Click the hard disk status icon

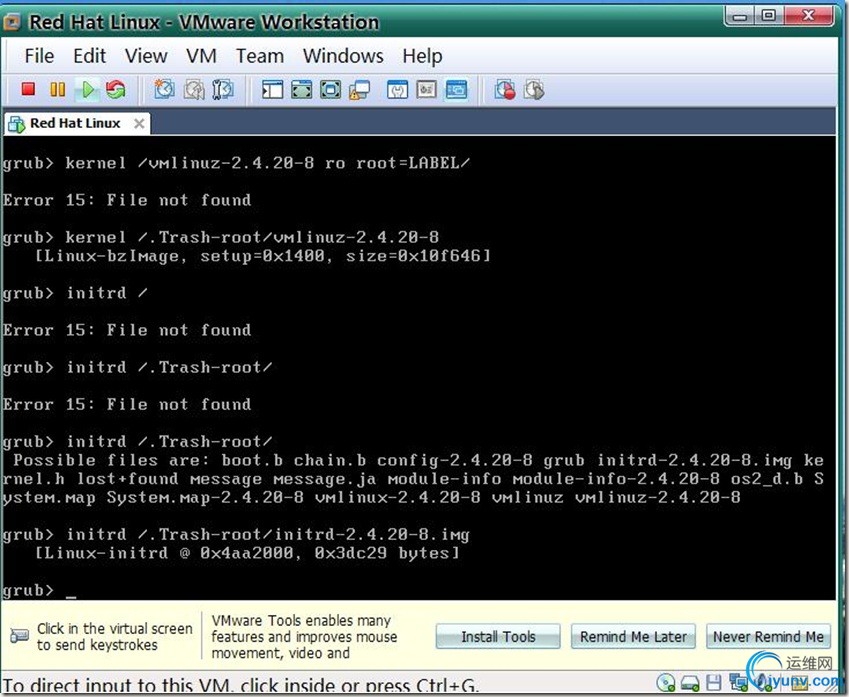coord(690,682)
